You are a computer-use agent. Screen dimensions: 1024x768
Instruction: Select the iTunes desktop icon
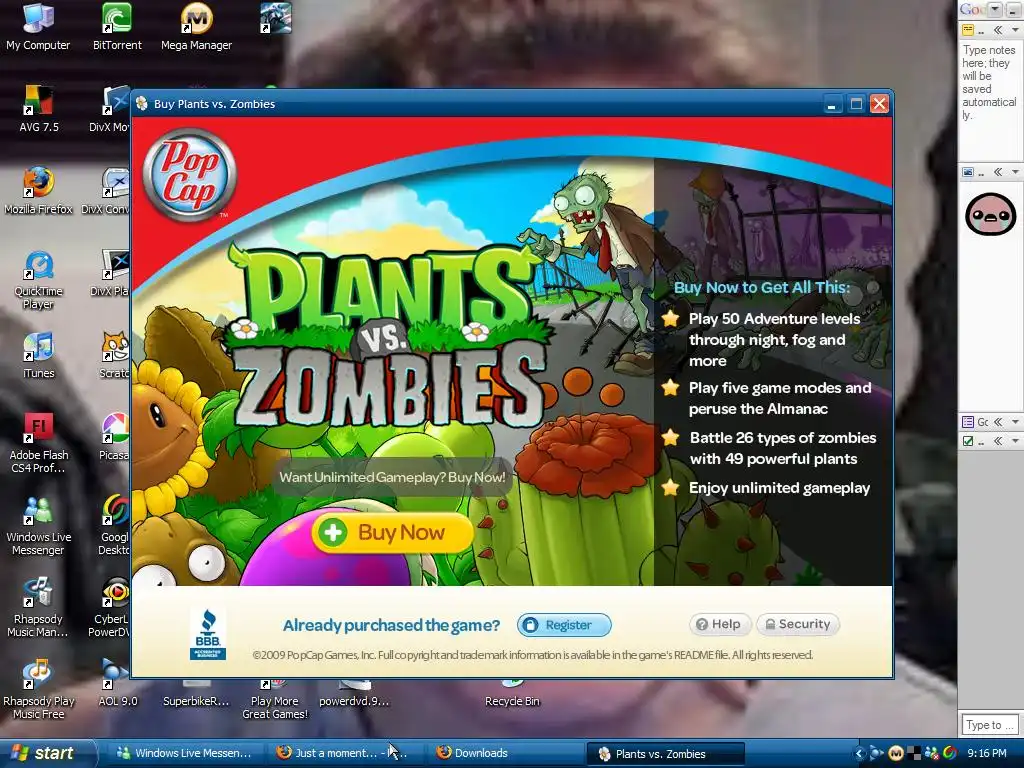39,355
